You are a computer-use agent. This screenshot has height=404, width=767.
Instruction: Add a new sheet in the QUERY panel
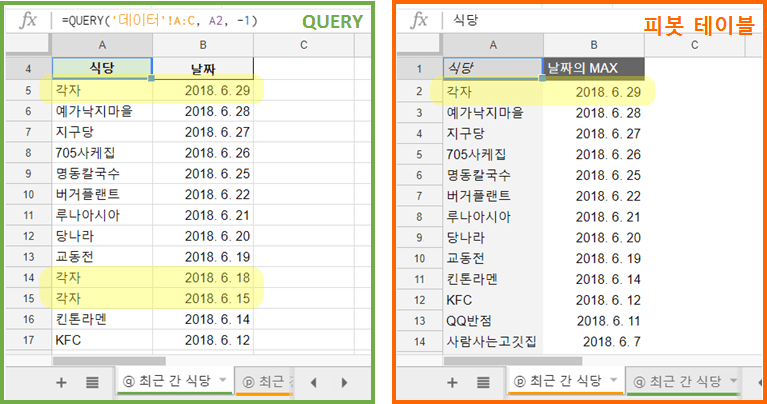[61, 381]
